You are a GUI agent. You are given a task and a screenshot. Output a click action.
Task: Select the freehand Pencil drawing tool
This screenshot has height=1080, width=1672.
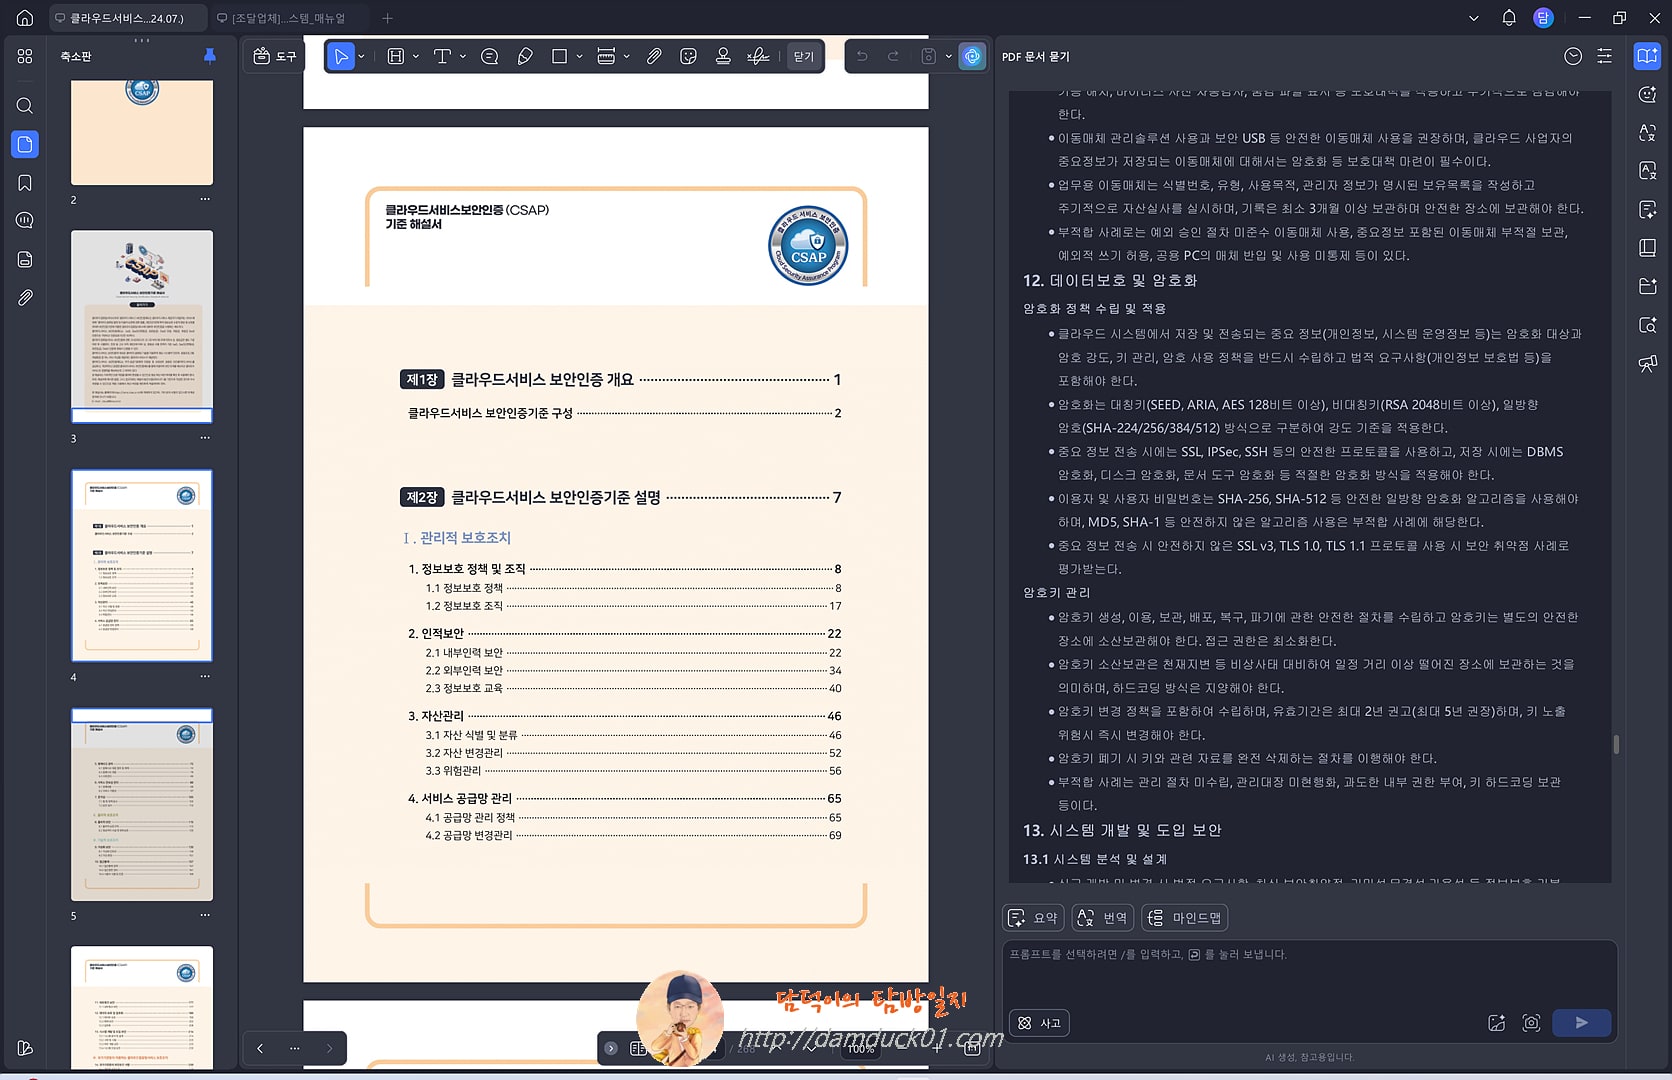[x=525, y=56]
